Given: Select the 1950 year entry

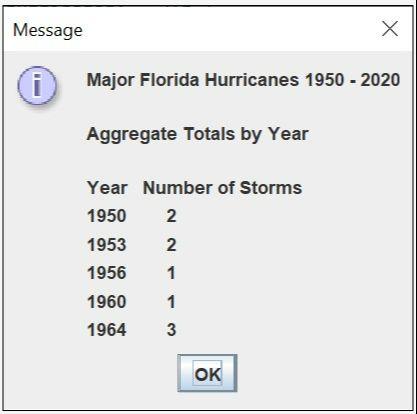Looking at the screenshot, I should tap(107, 216).
